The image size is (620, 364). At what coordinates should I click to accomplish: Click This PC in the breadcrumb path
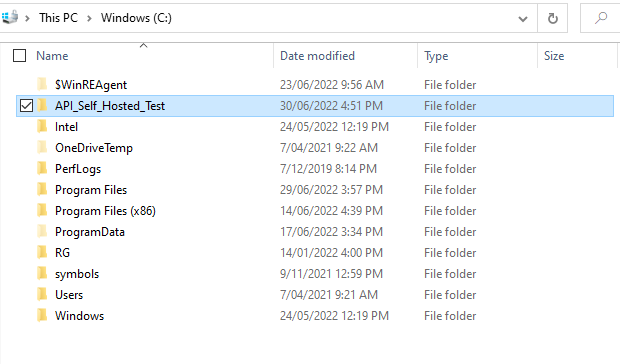pyautogui.click(x=59, y=18)
